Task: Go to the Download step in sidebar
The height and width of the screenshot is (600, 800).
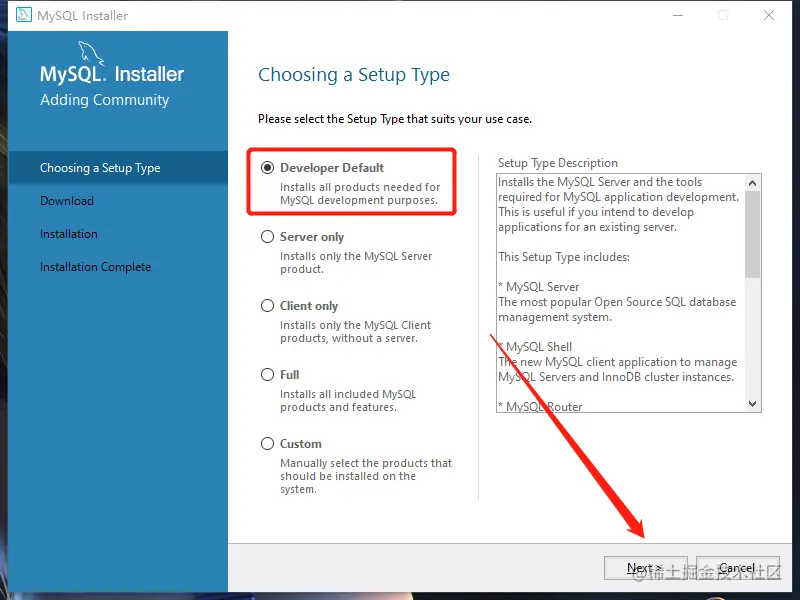Action: tap(67, 201)
